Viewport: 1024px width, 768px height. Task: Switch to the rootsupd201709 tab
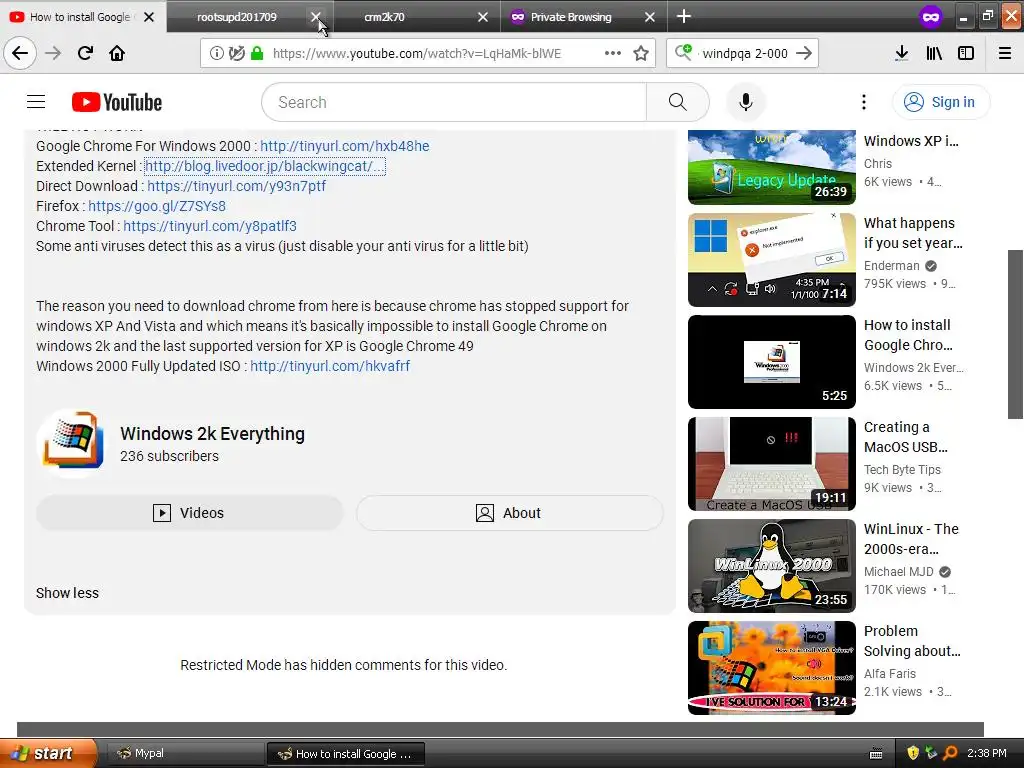(x=236, y=17)
